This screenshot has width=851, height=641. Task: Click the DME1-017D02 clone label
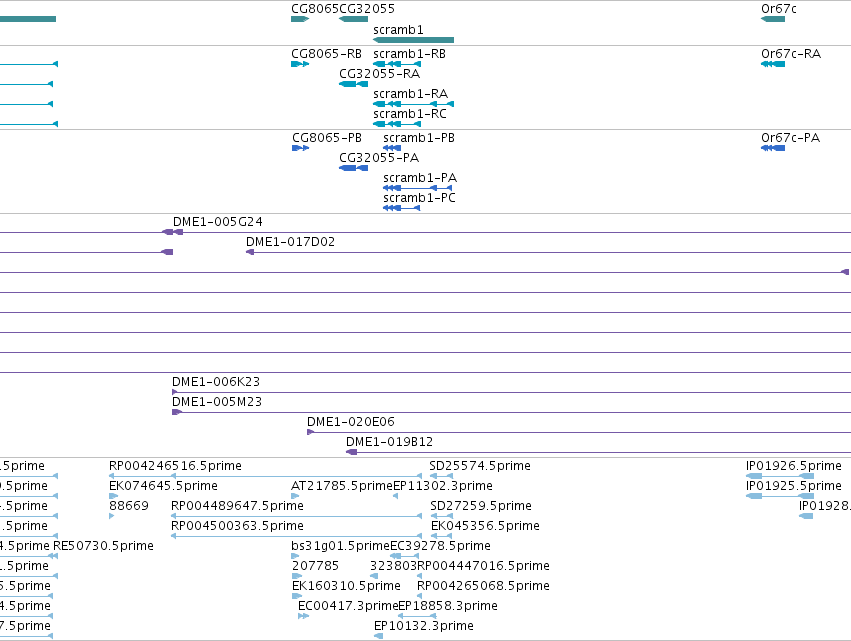(x=290, y=242)
